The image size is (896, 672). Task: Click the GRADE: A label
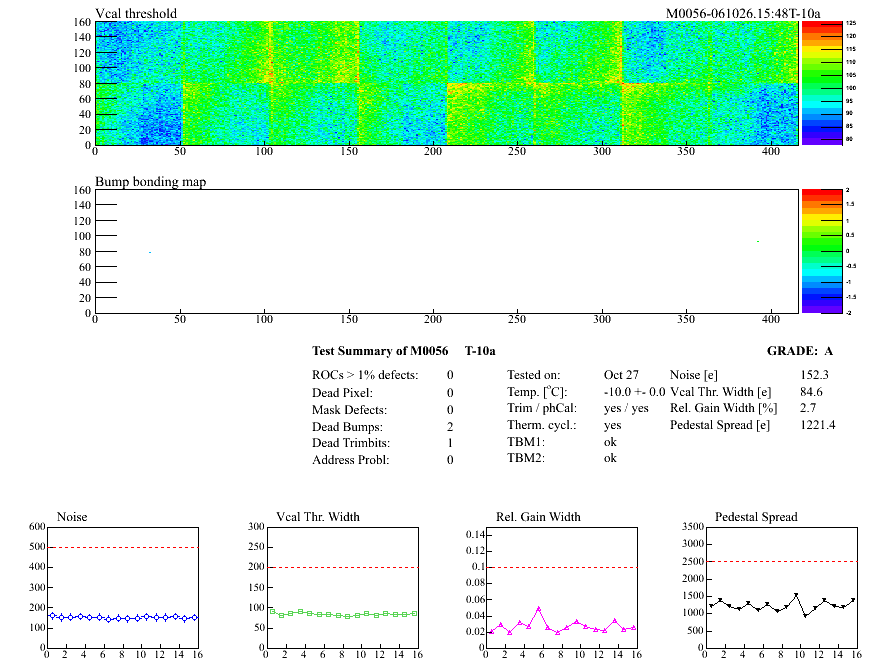pyautogui.click(x=799, y=351)
